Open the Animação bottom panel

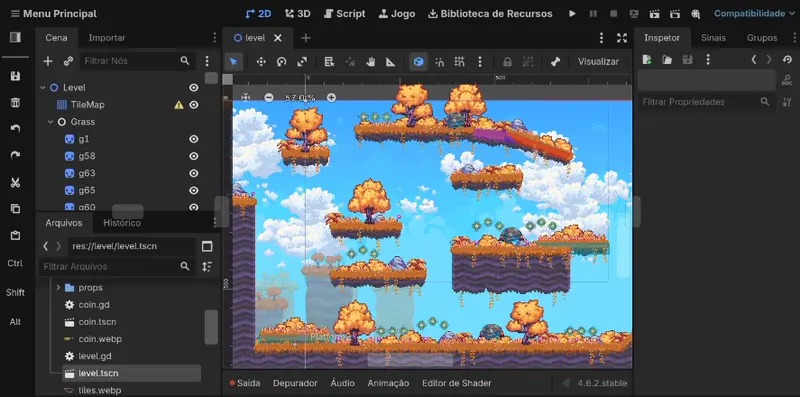(388, 383)
